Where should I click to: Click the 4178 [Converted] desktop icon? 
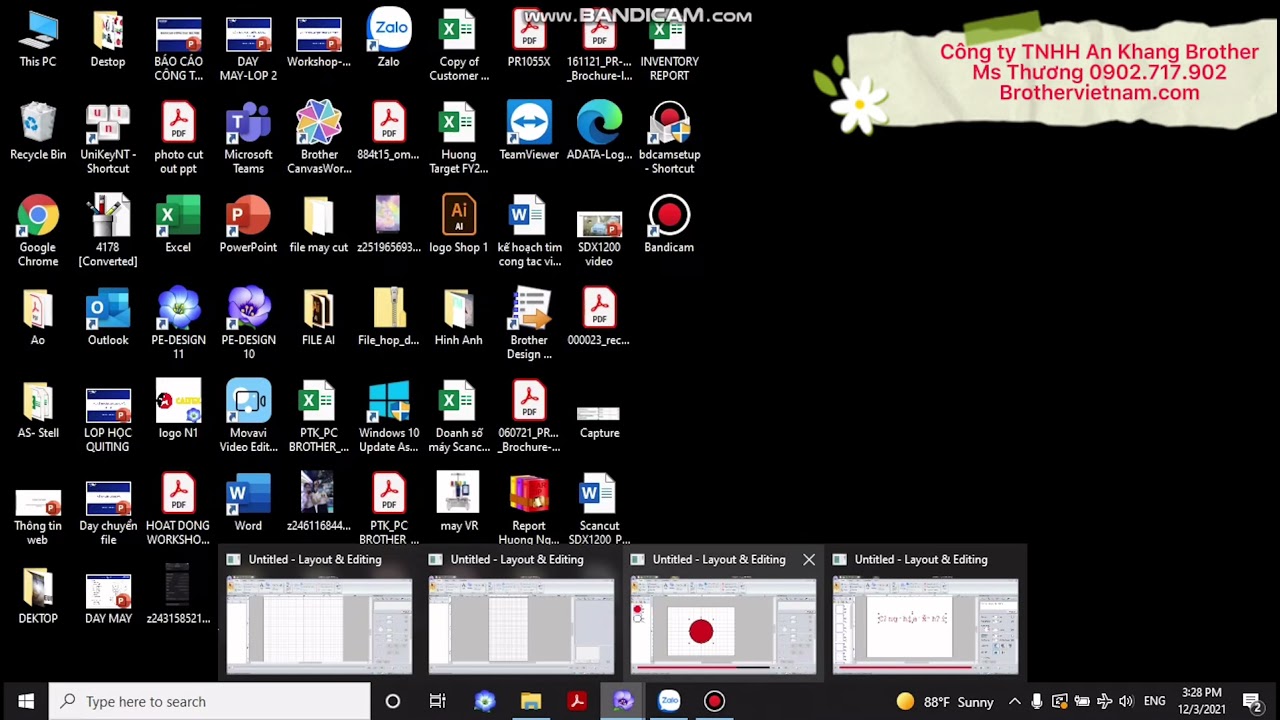[108, 230]
